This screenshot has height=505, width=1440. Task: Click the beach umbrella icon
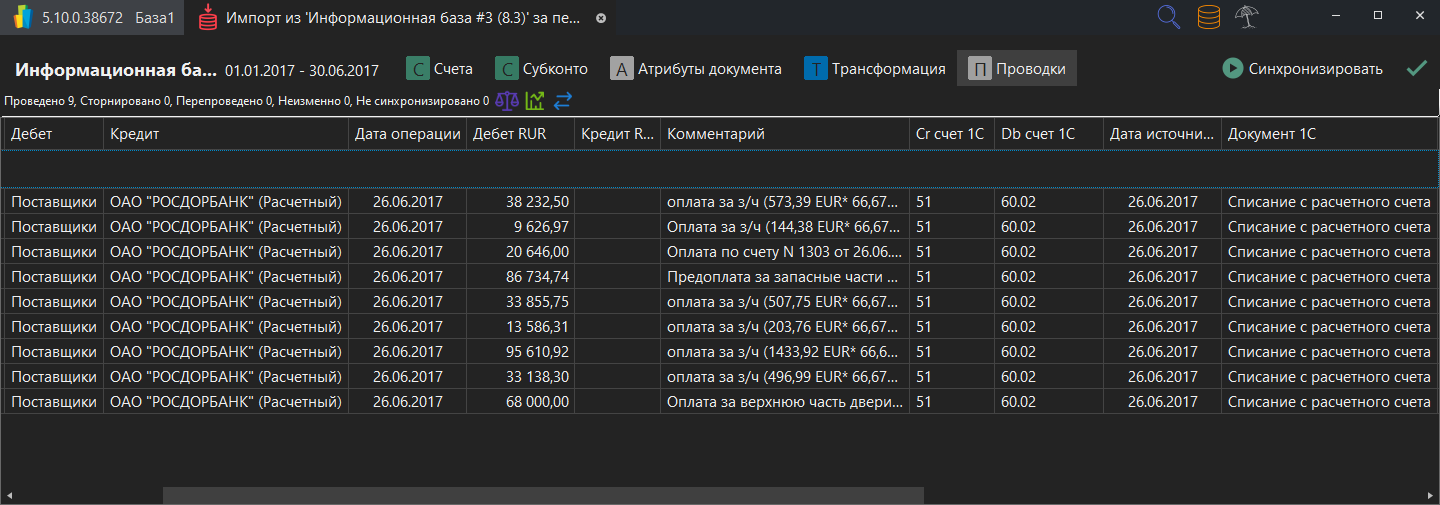[x=1246, y=17]
